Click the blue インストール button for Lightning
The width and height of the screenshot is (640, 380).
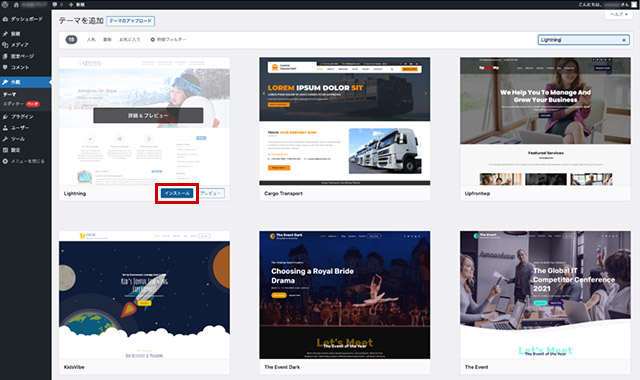pos(177,193)
